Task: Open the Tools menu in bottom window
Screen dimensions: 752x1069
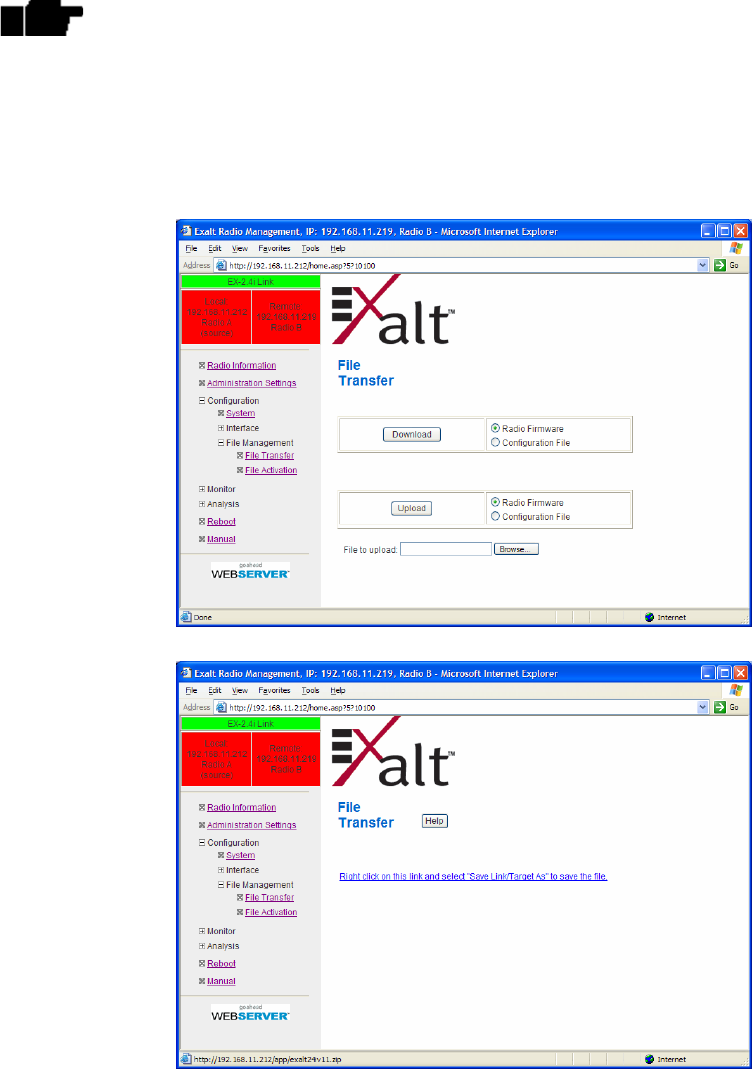Action: 310,690
